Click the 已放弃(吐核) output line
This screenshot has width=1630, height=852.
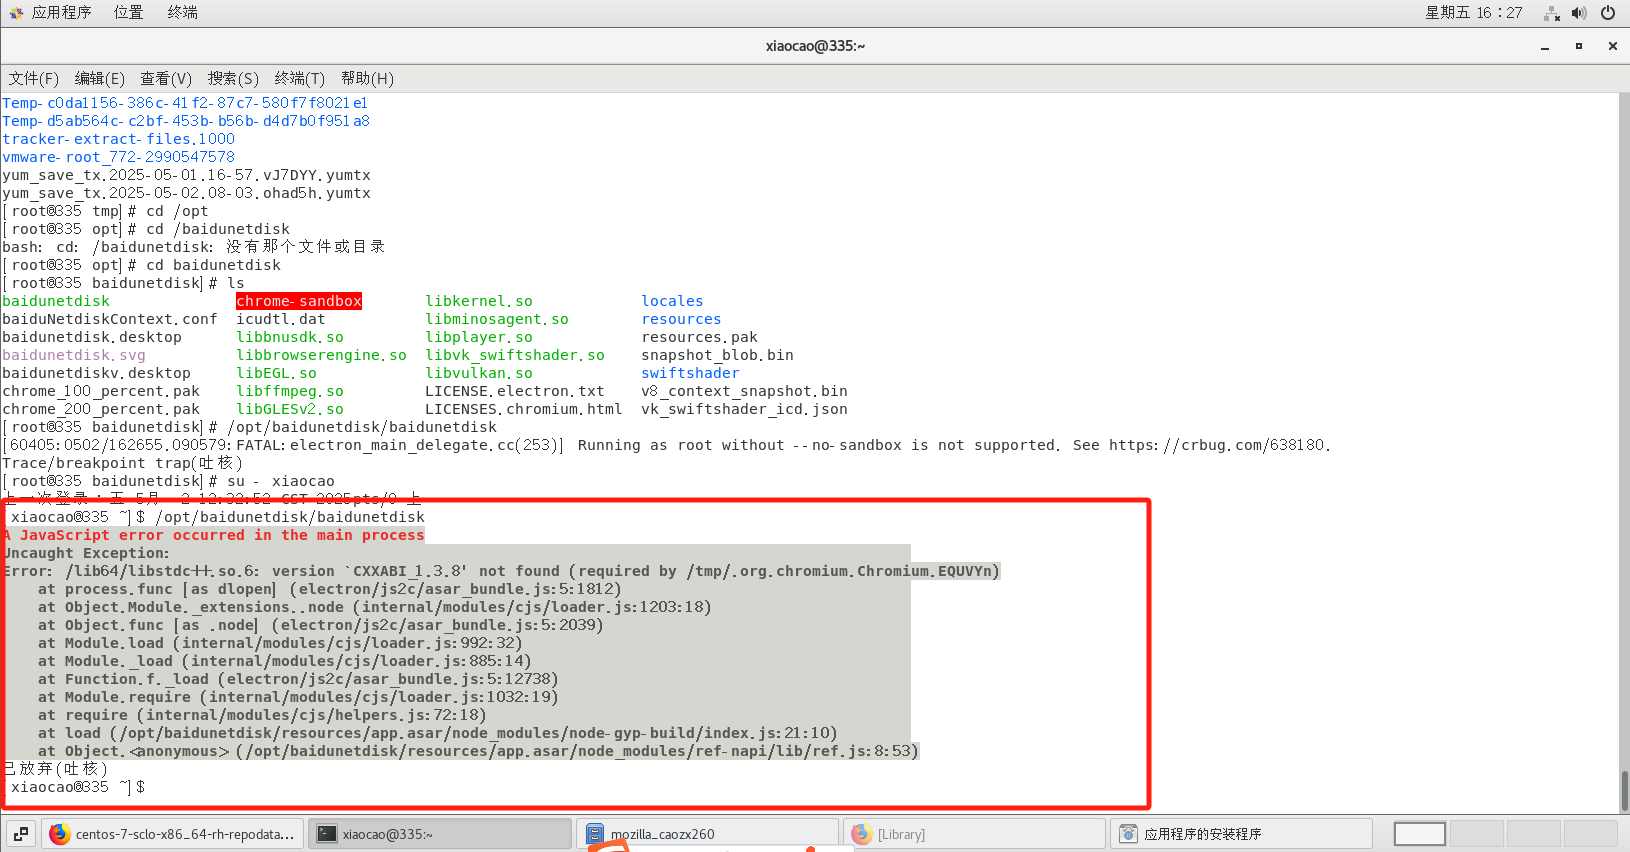(55, 769)
